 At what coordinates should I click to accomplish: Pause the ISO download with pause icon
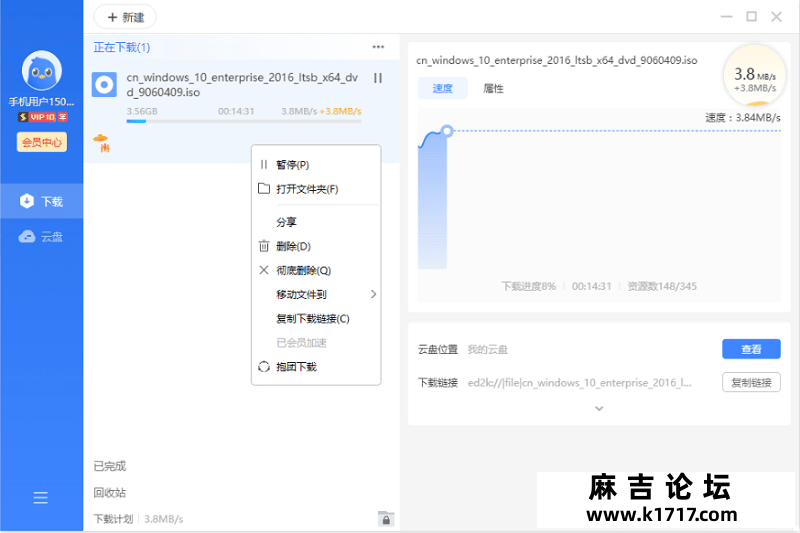[378, 78]
